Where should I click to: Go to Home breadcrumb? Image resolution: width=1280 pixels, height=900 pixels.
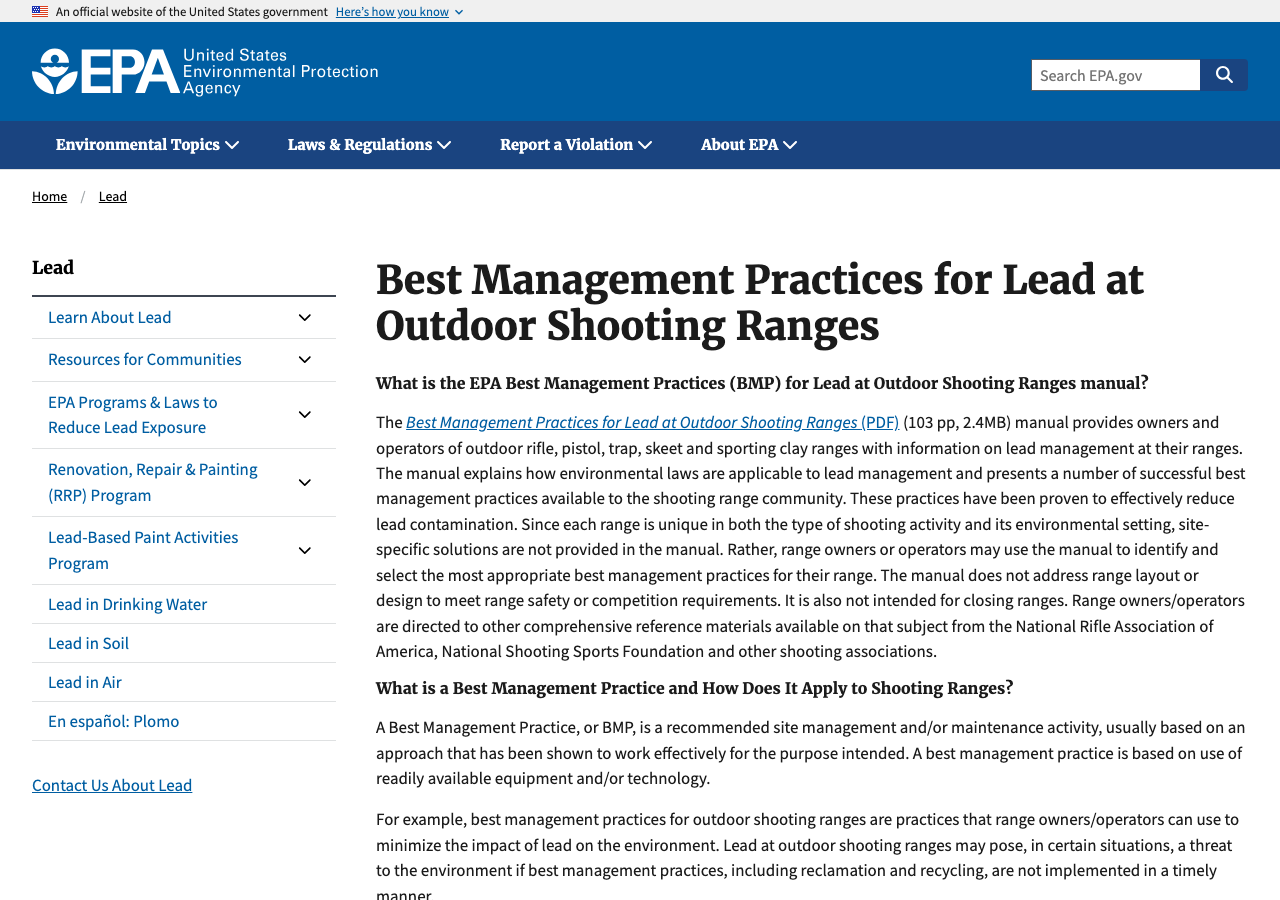(49, 196)
